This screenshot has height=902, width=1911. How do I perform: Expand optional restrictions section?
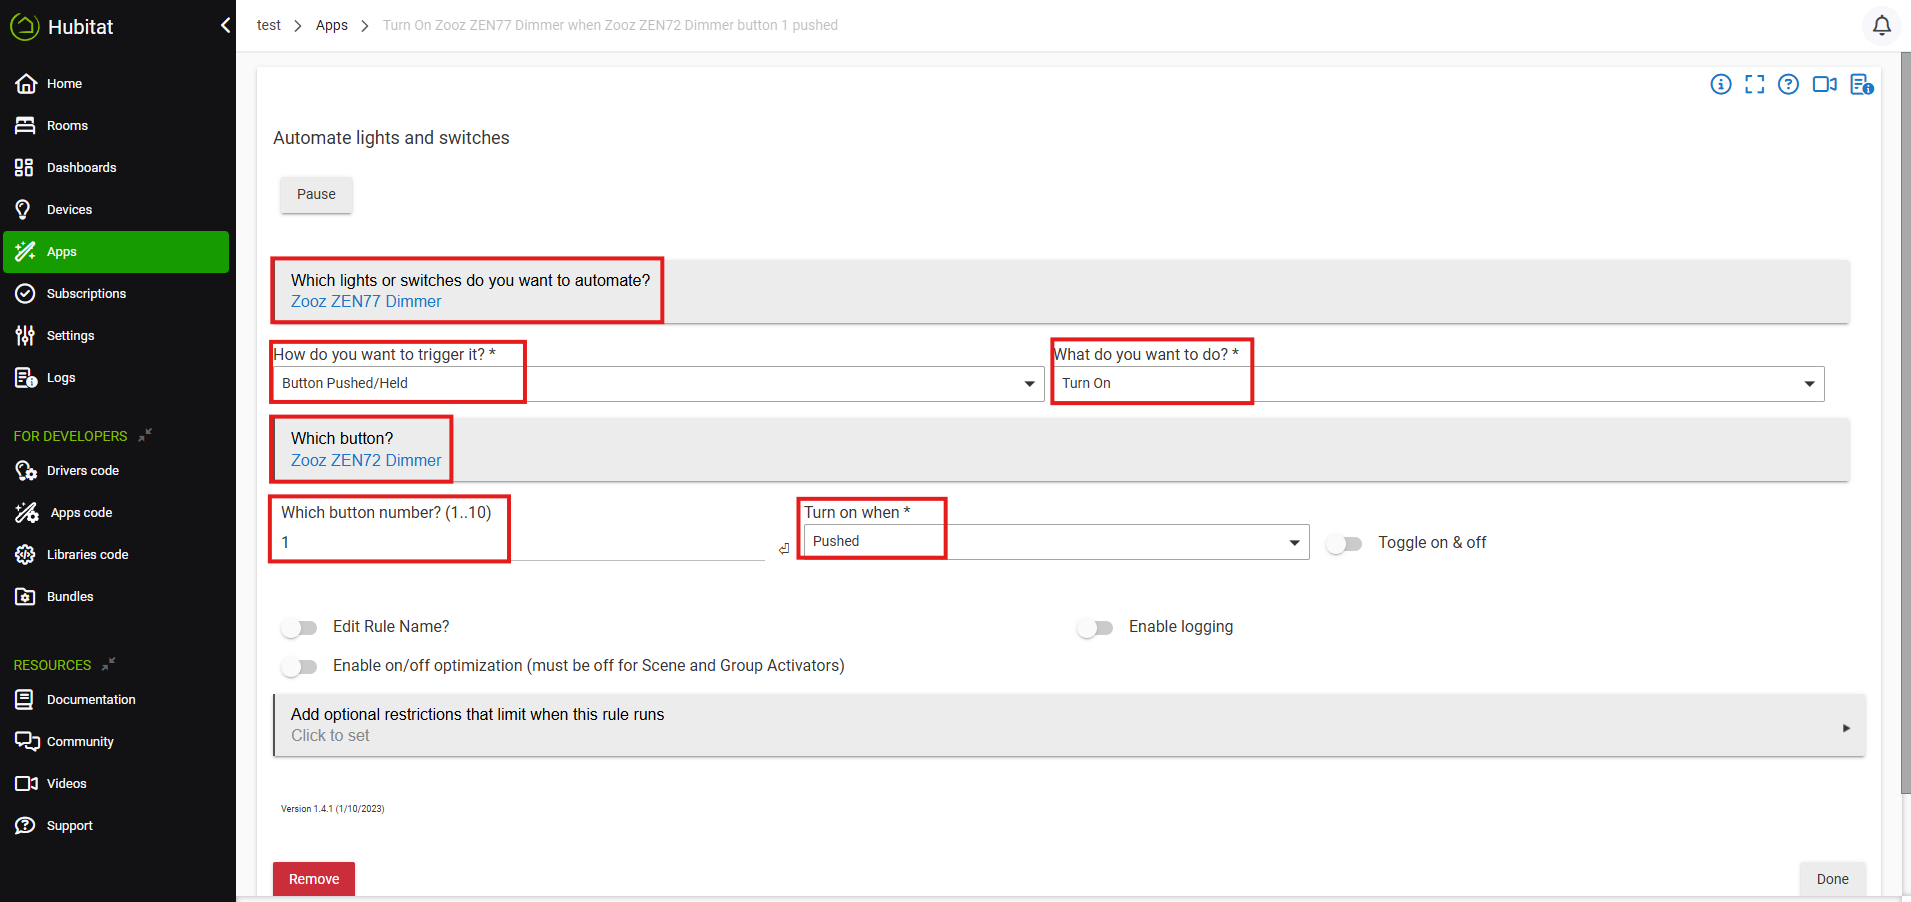tap(1069, 726)
